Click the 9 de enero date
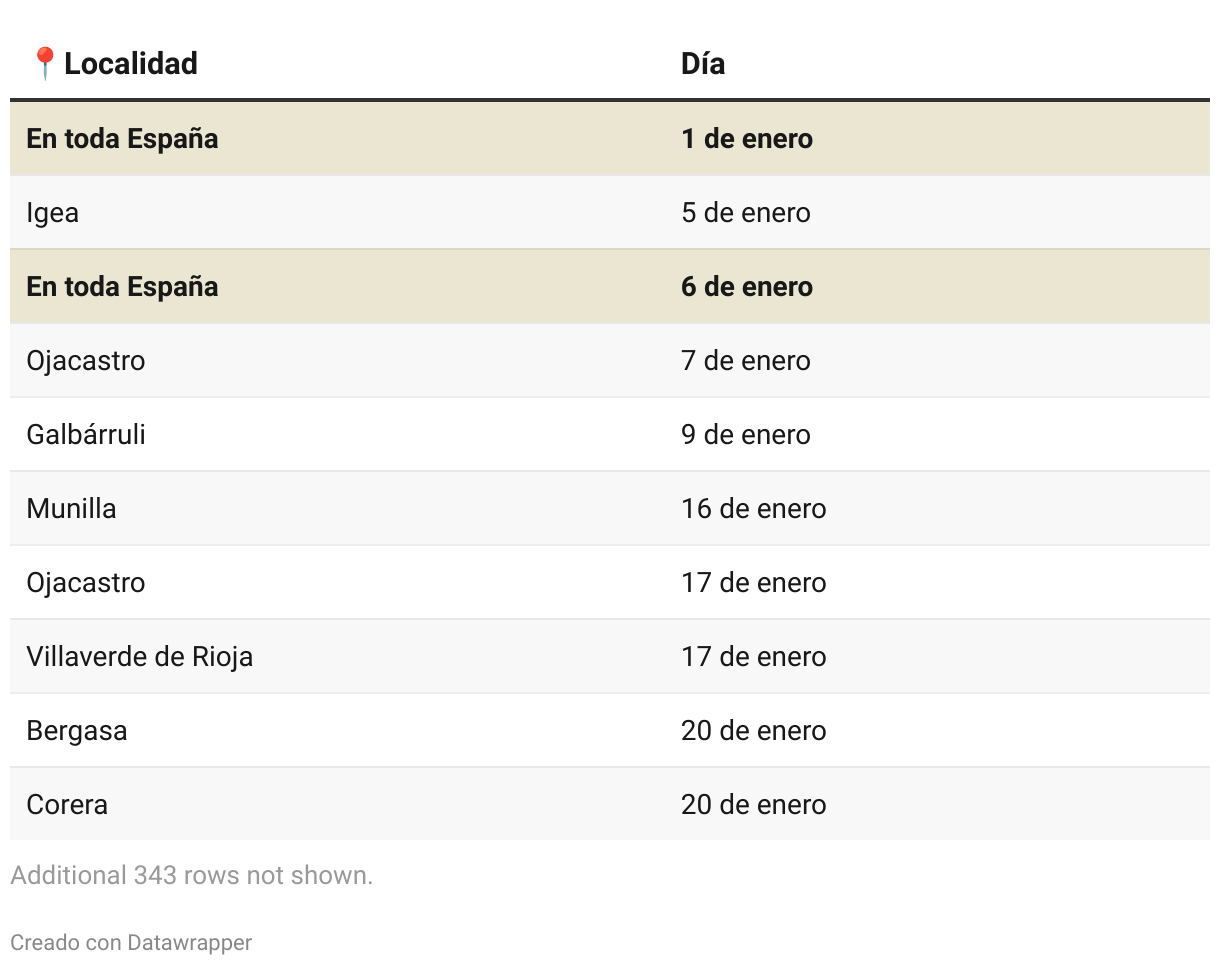Screen dimensions: 1220x966 pyautogui.click(x=746, y=435)
